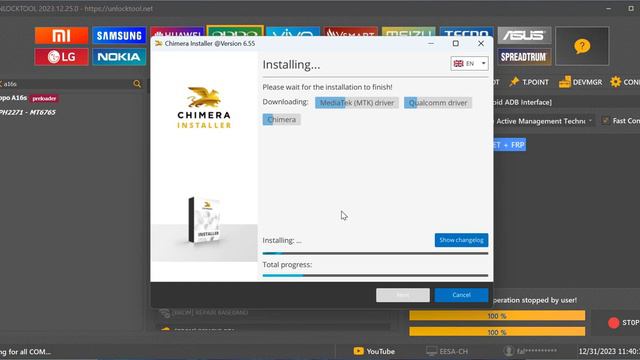640x360 pixels.
Task: Select the Vivo brand logo in UnlockTool
Action: (x=293, y=32)
